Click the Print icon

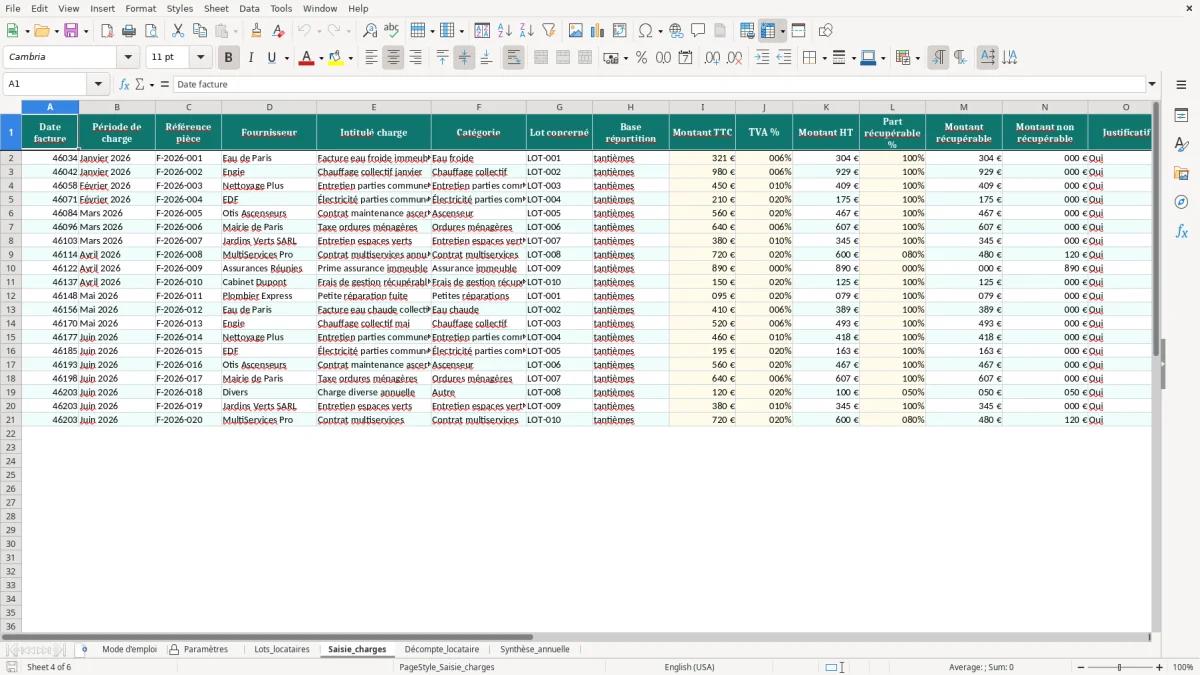point(129,31)
